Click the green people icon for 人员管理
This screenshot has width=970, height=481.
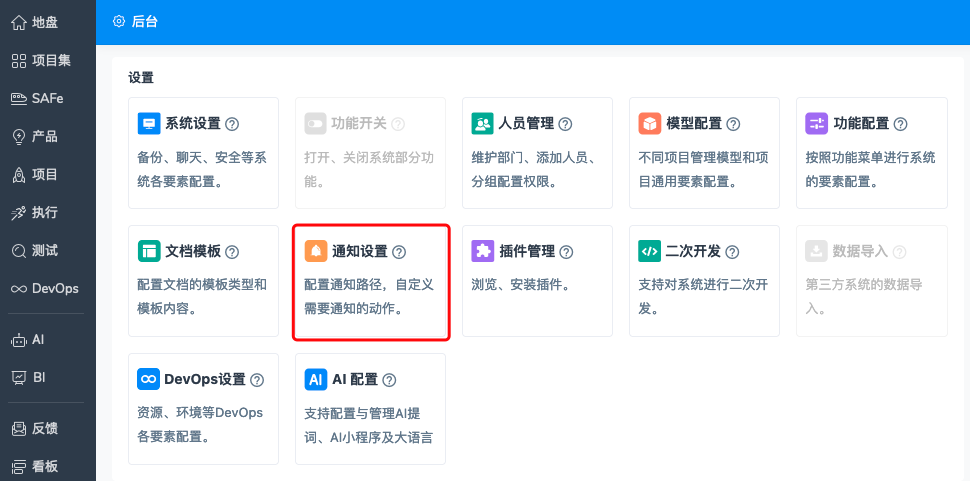(483, 124)
